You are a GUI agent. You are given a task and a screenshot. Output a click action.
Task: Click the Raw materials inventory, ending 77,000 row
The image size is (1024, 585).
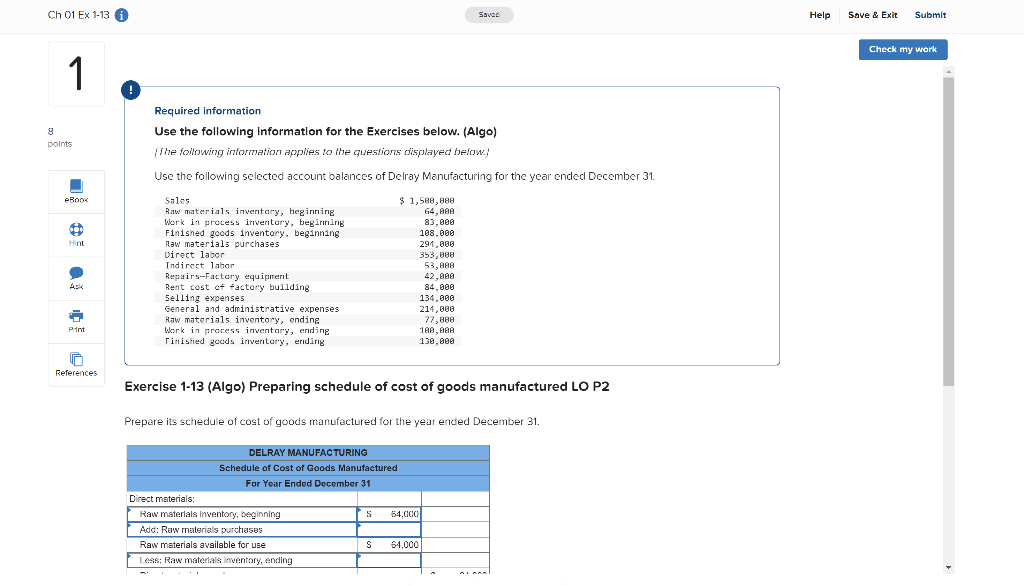(x=308, y=320)
